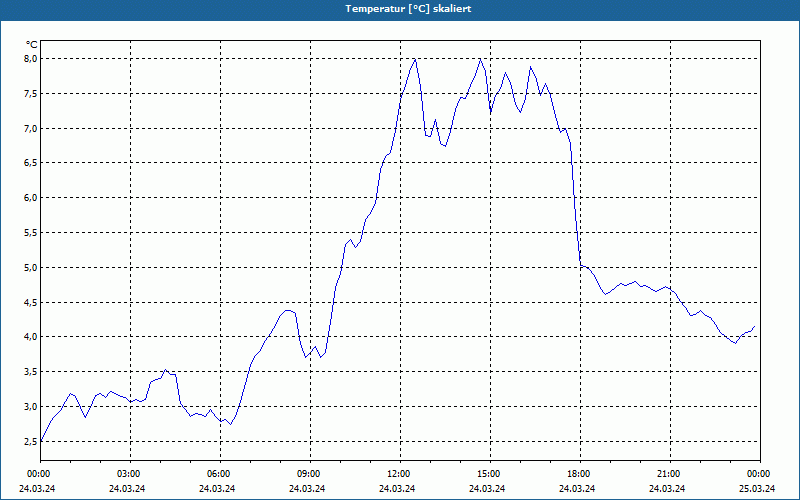800x500 pixels.
Task: Click the 09:00 time label
Action: (310, 474)
